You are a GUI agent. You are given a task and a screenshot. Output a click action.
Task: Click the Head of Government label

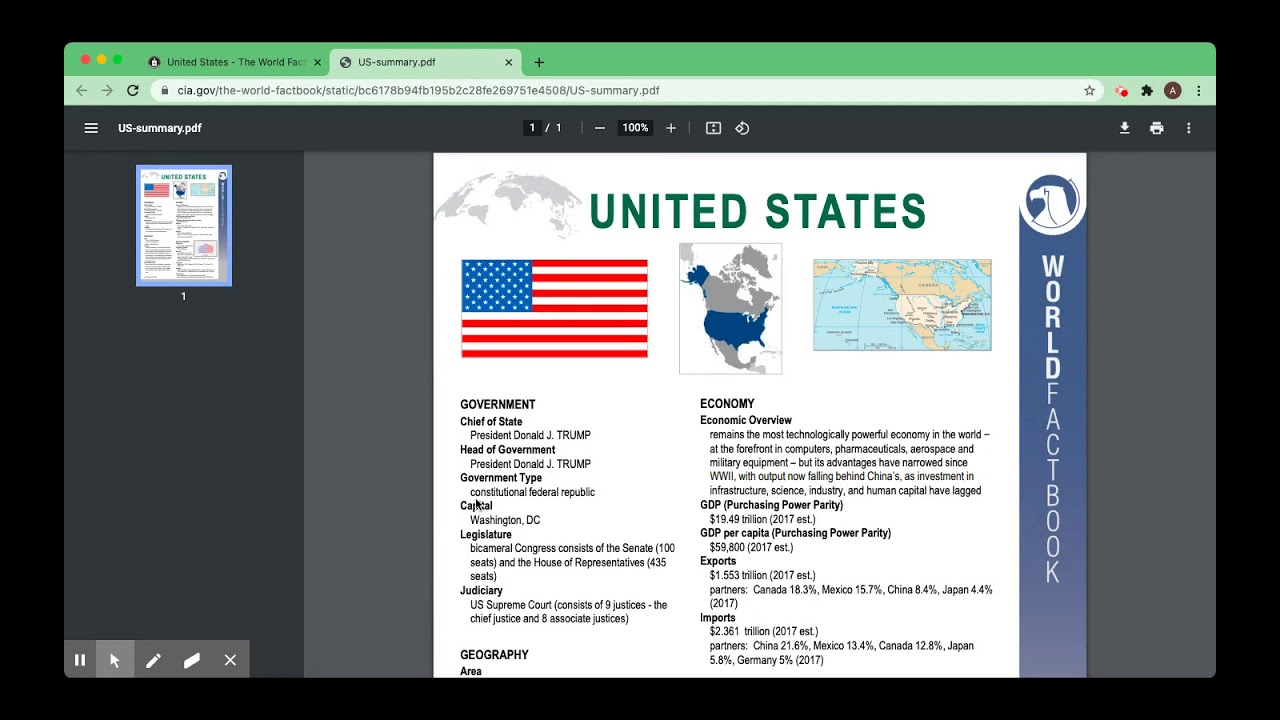click(507, 450)
